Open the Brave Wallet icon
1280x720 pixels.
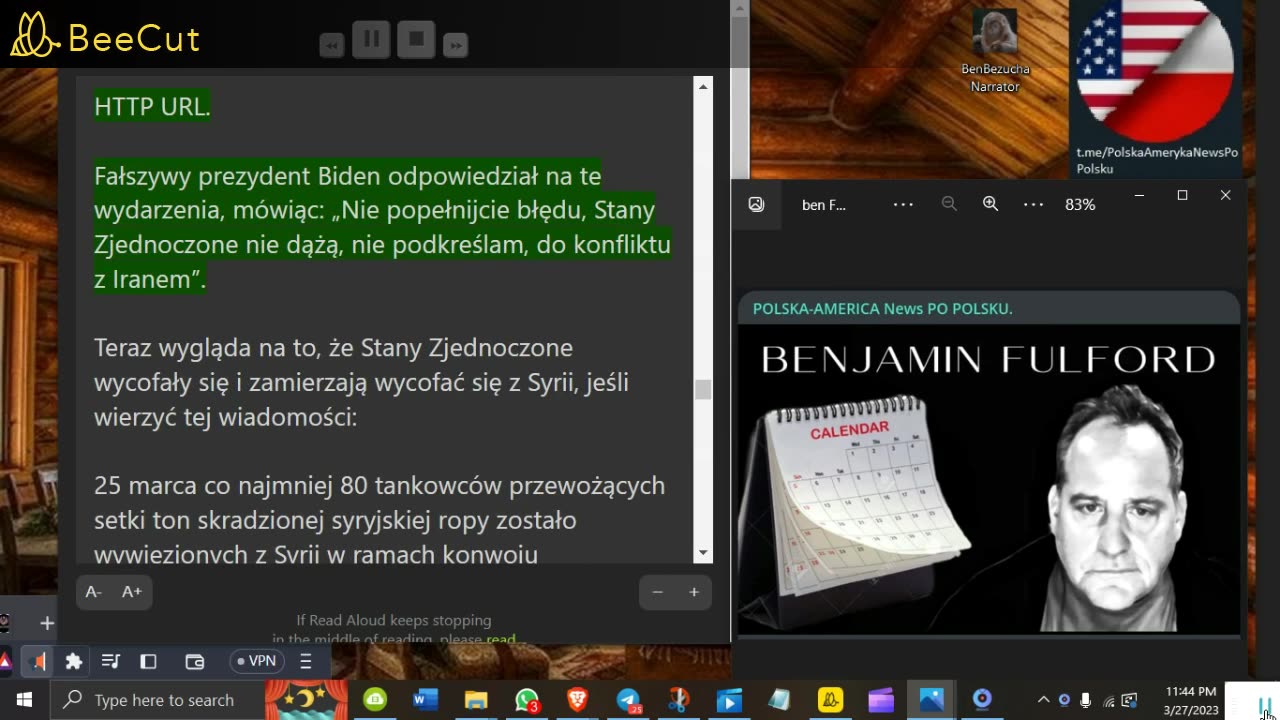(195, 661)
